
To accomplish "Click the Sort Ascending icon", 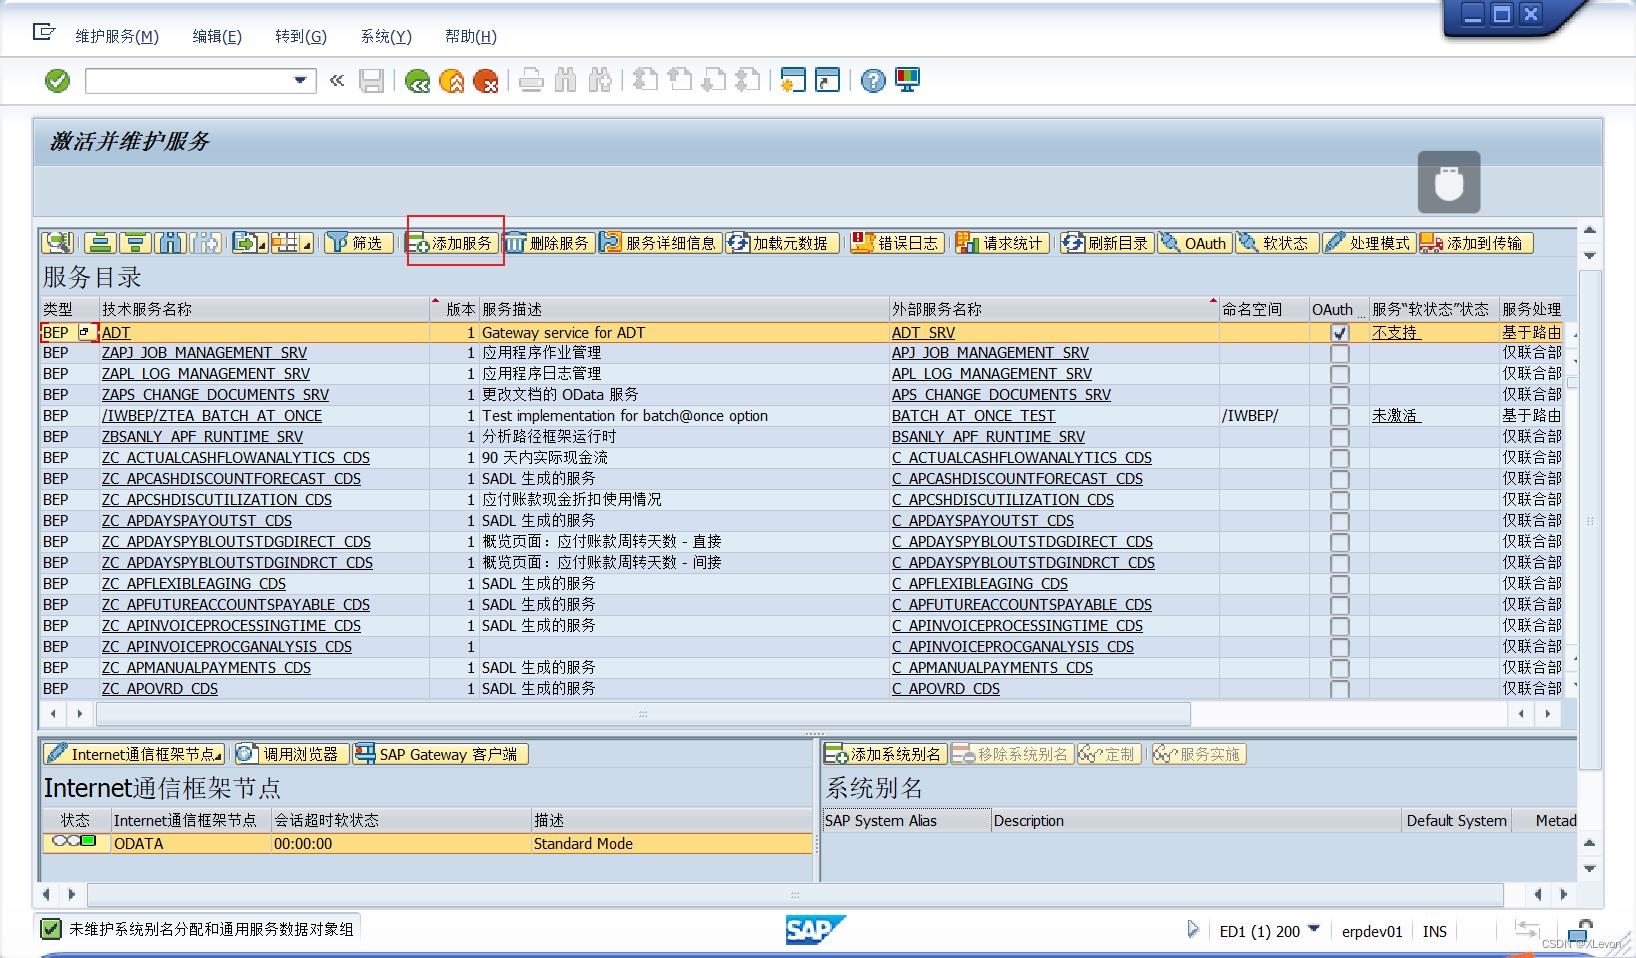I will [99, 242].
